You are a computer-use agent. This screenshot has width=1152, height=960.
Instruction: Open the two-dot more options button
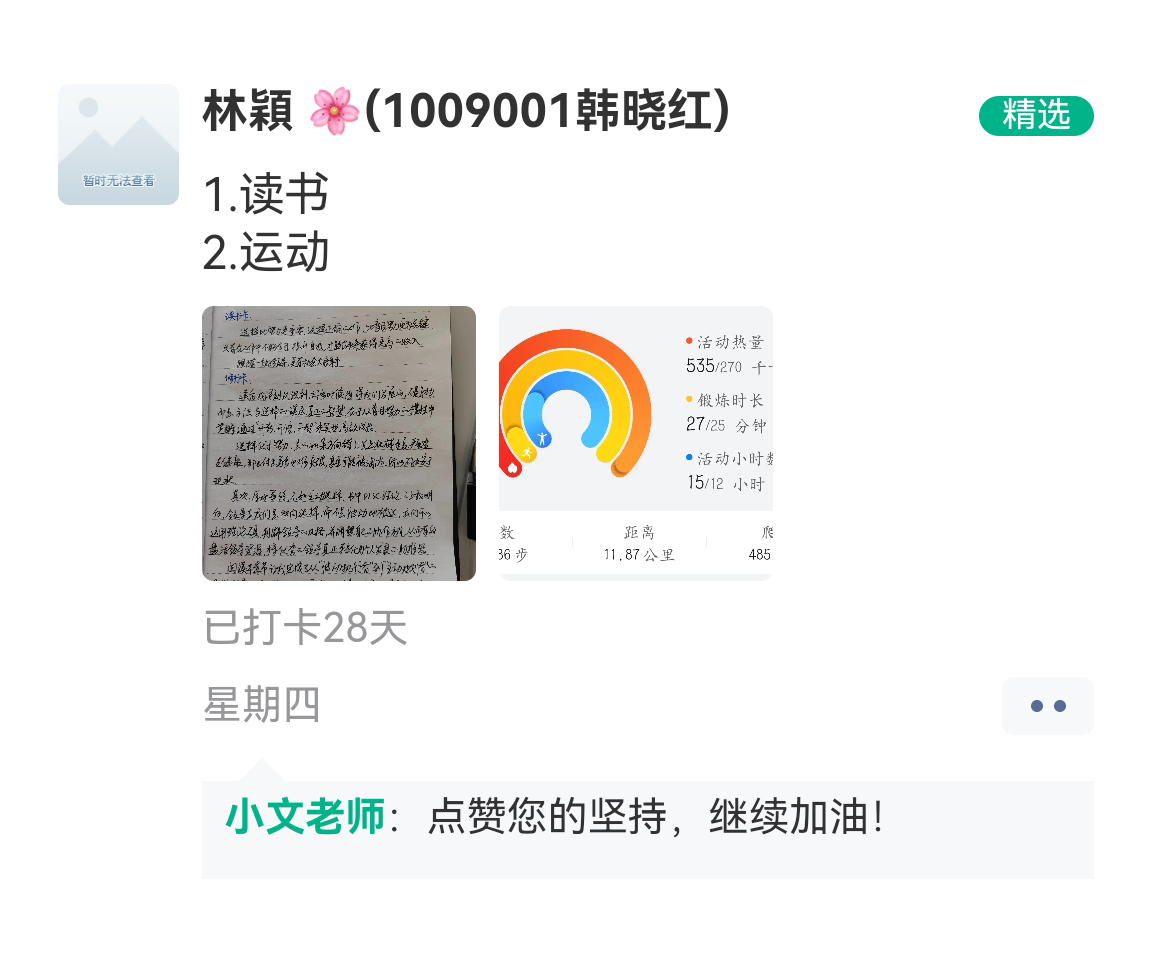point(1048,706)
